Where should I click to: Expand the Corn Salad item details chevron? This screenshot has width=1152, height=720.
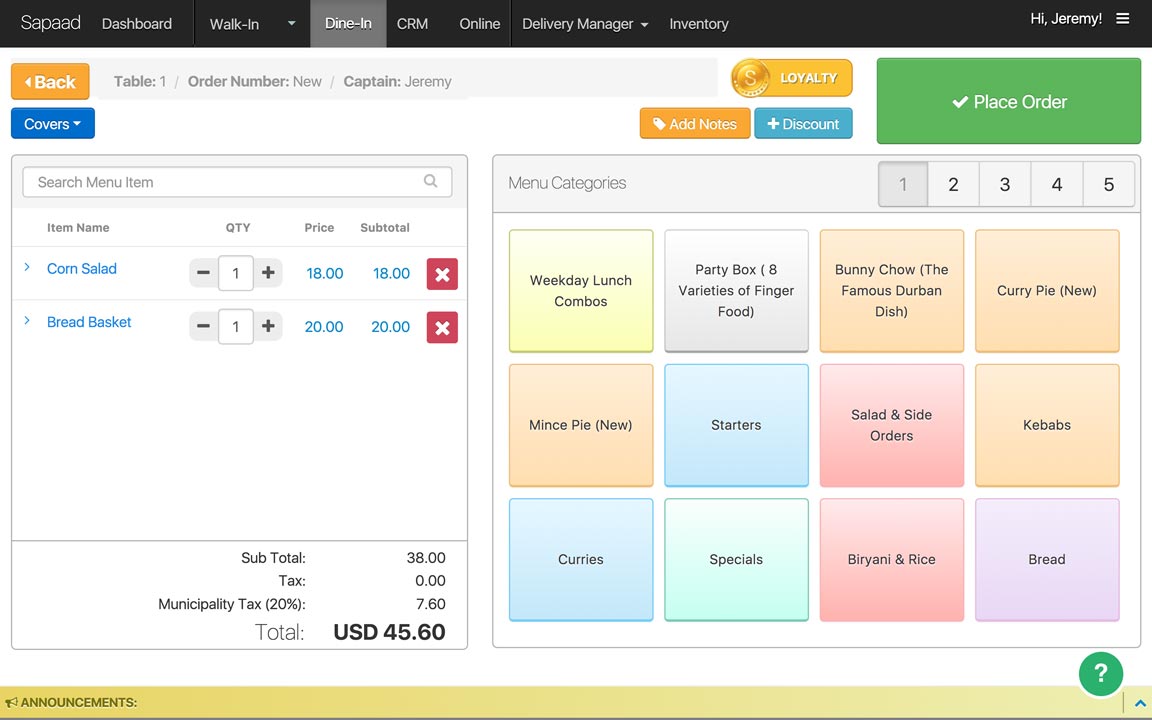tap(27, 267)
